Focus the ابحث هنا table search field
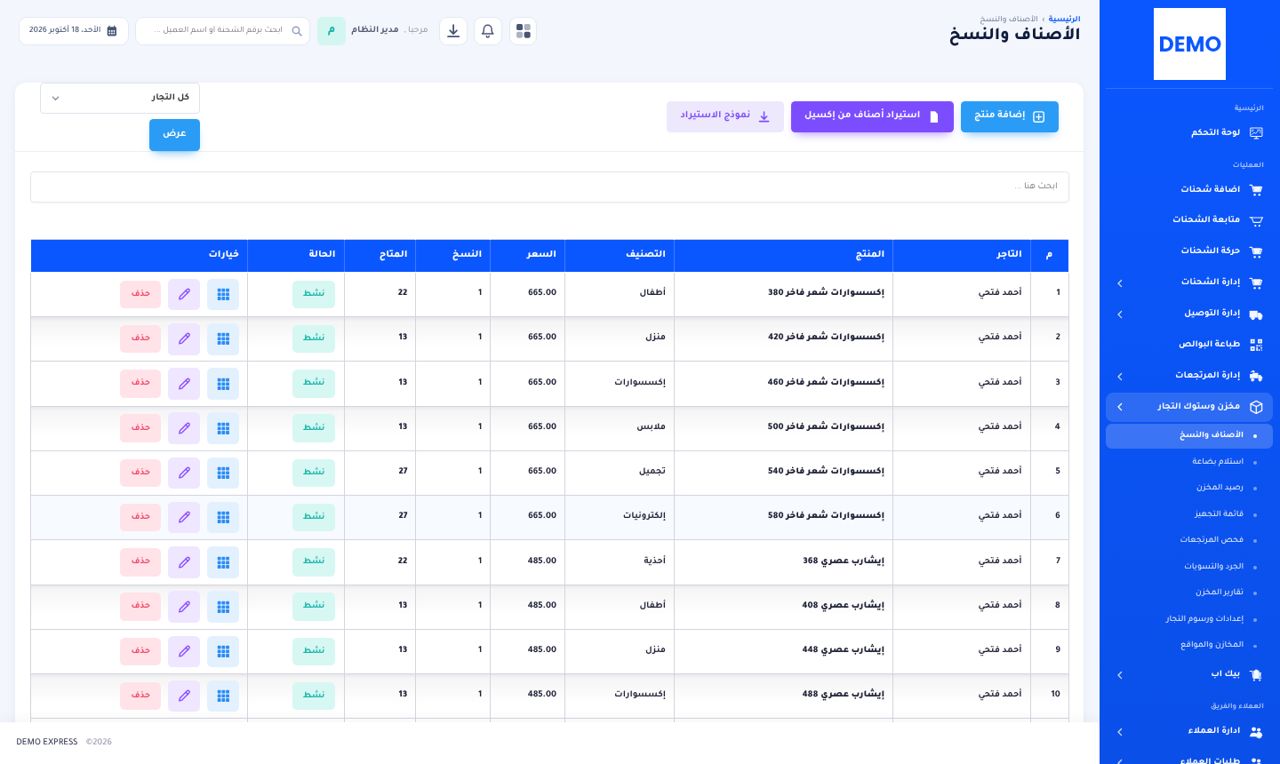This screenshot has width=1280, height=764. coord(549,187)
